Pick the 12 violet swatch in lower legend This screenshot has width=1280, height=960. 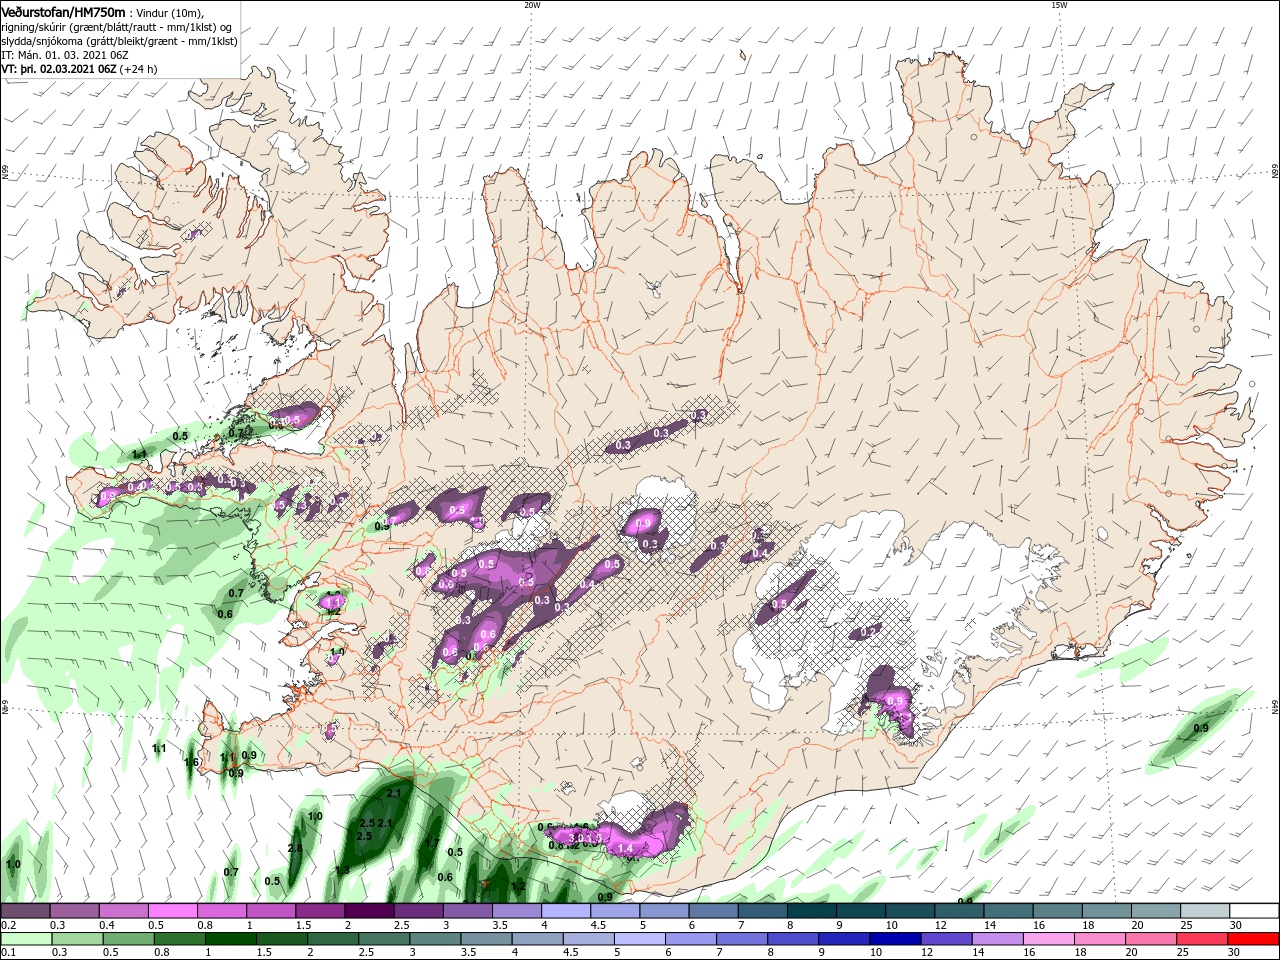947,939
